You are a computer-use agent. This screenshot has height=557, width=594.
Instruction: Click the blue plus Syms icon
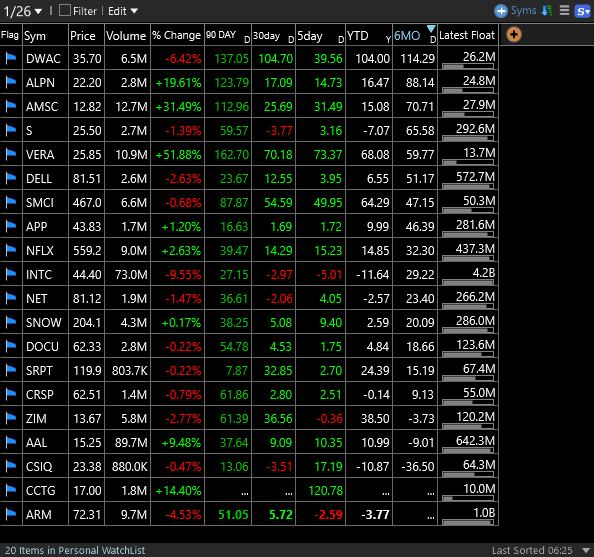pyautogui.click(x=500, y=11)
